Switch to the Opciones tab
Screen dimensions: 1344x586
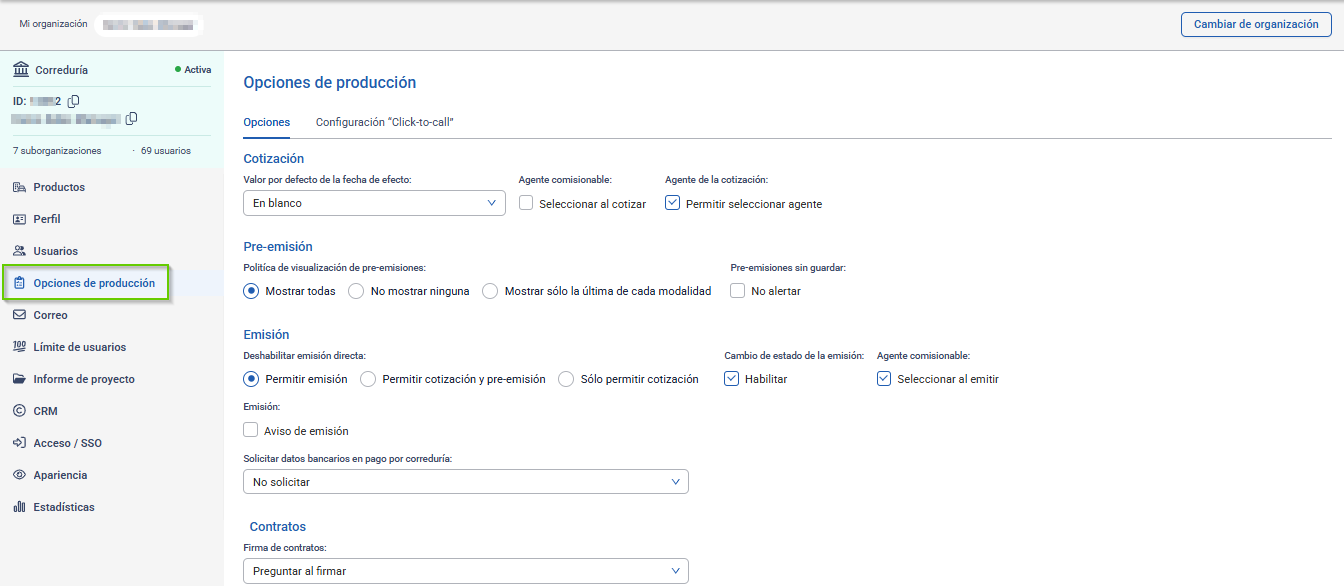tap(267, 122)
